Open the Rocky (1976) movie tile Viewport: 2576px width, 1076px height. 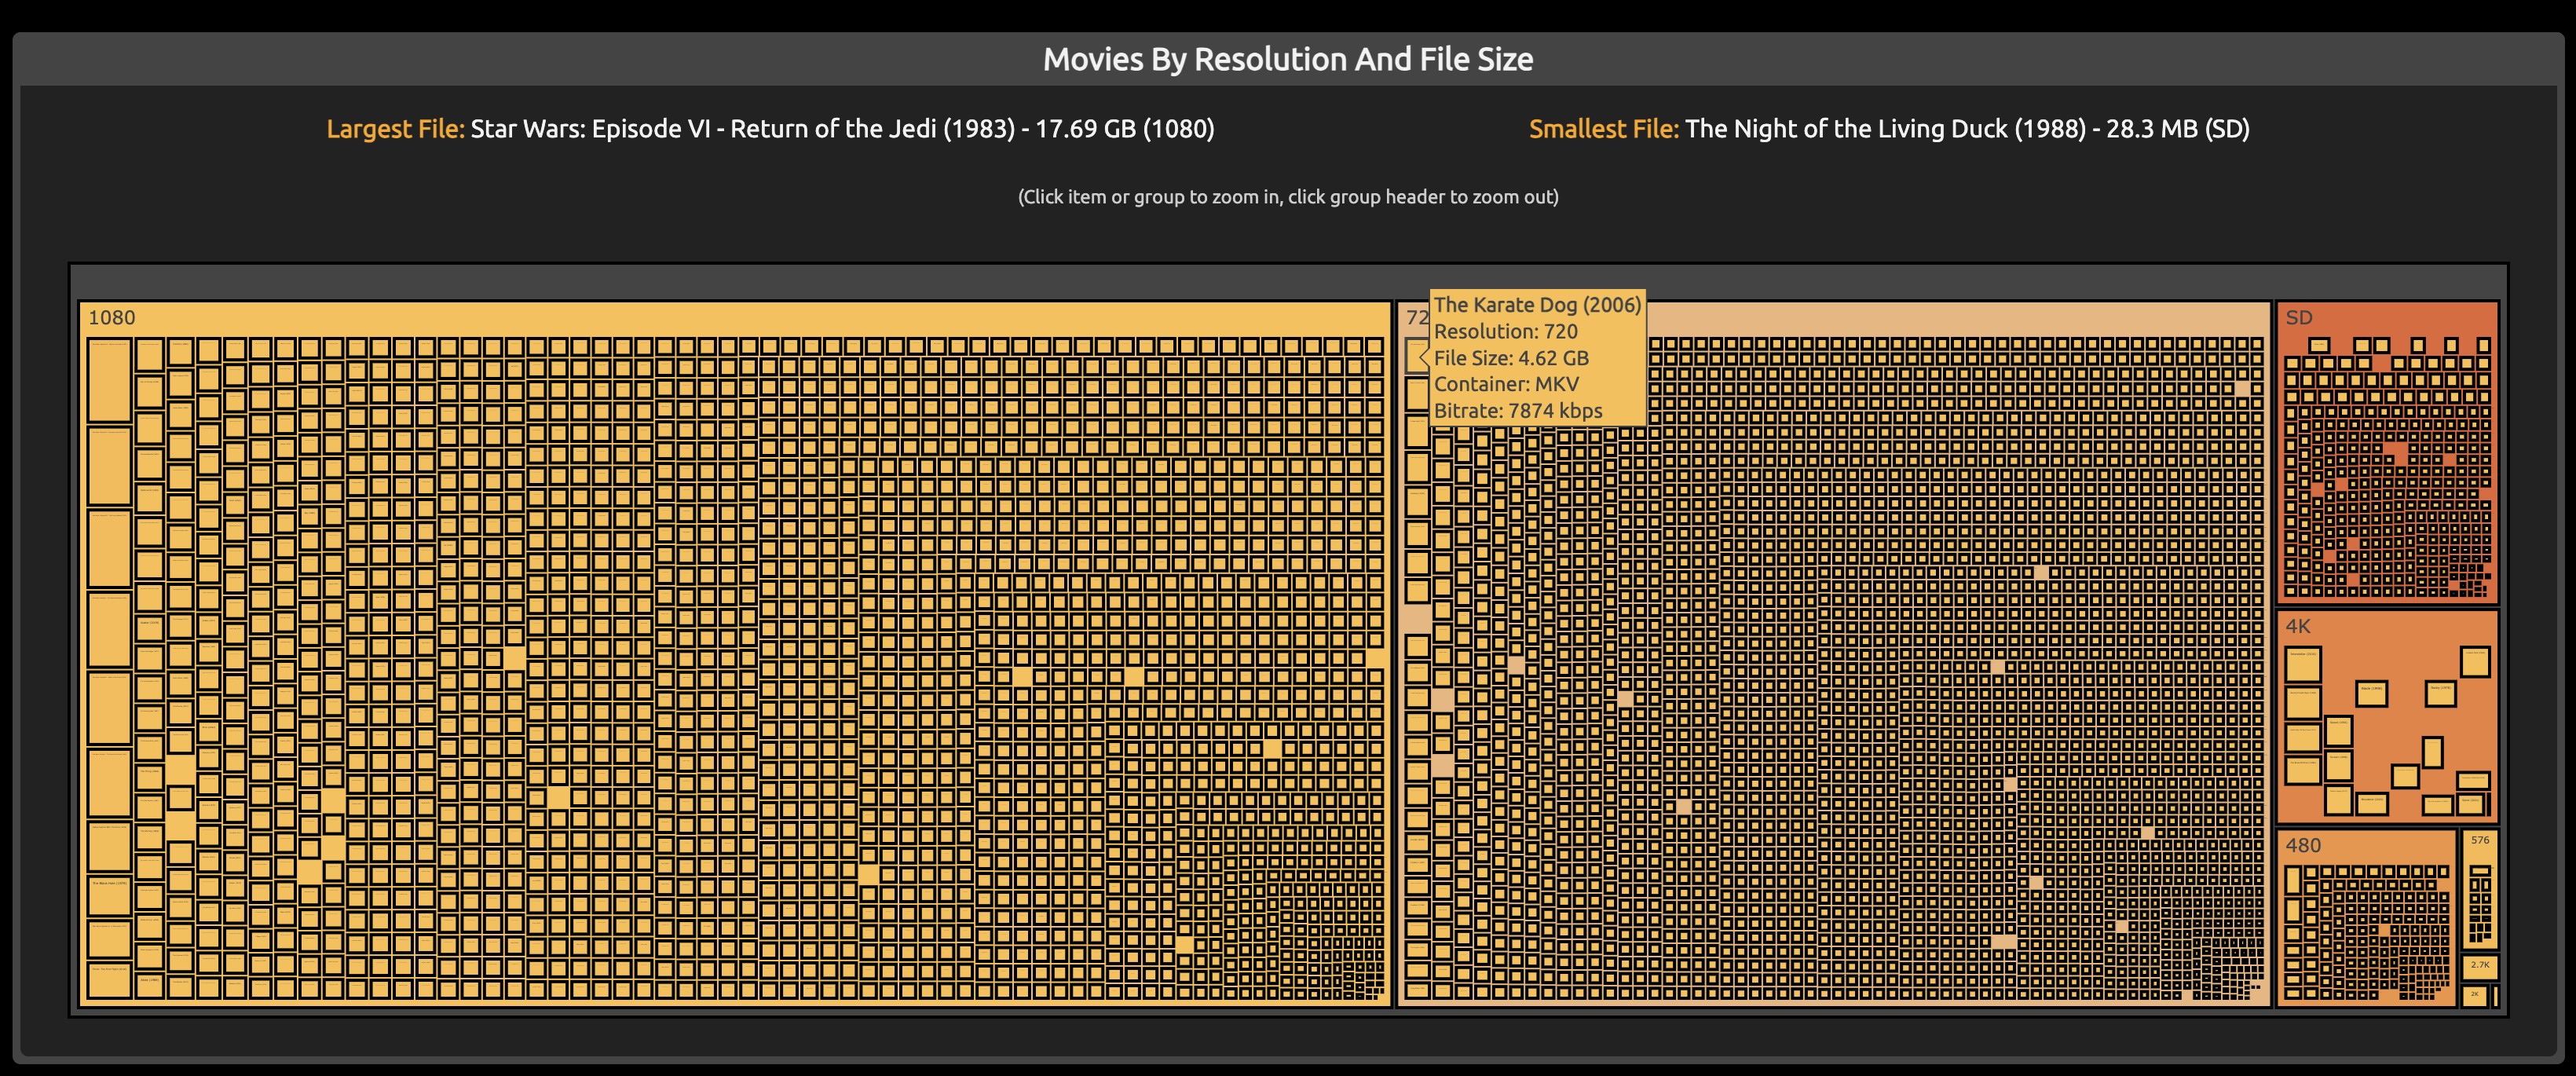pyautogui.click(x=2441, y=694)
